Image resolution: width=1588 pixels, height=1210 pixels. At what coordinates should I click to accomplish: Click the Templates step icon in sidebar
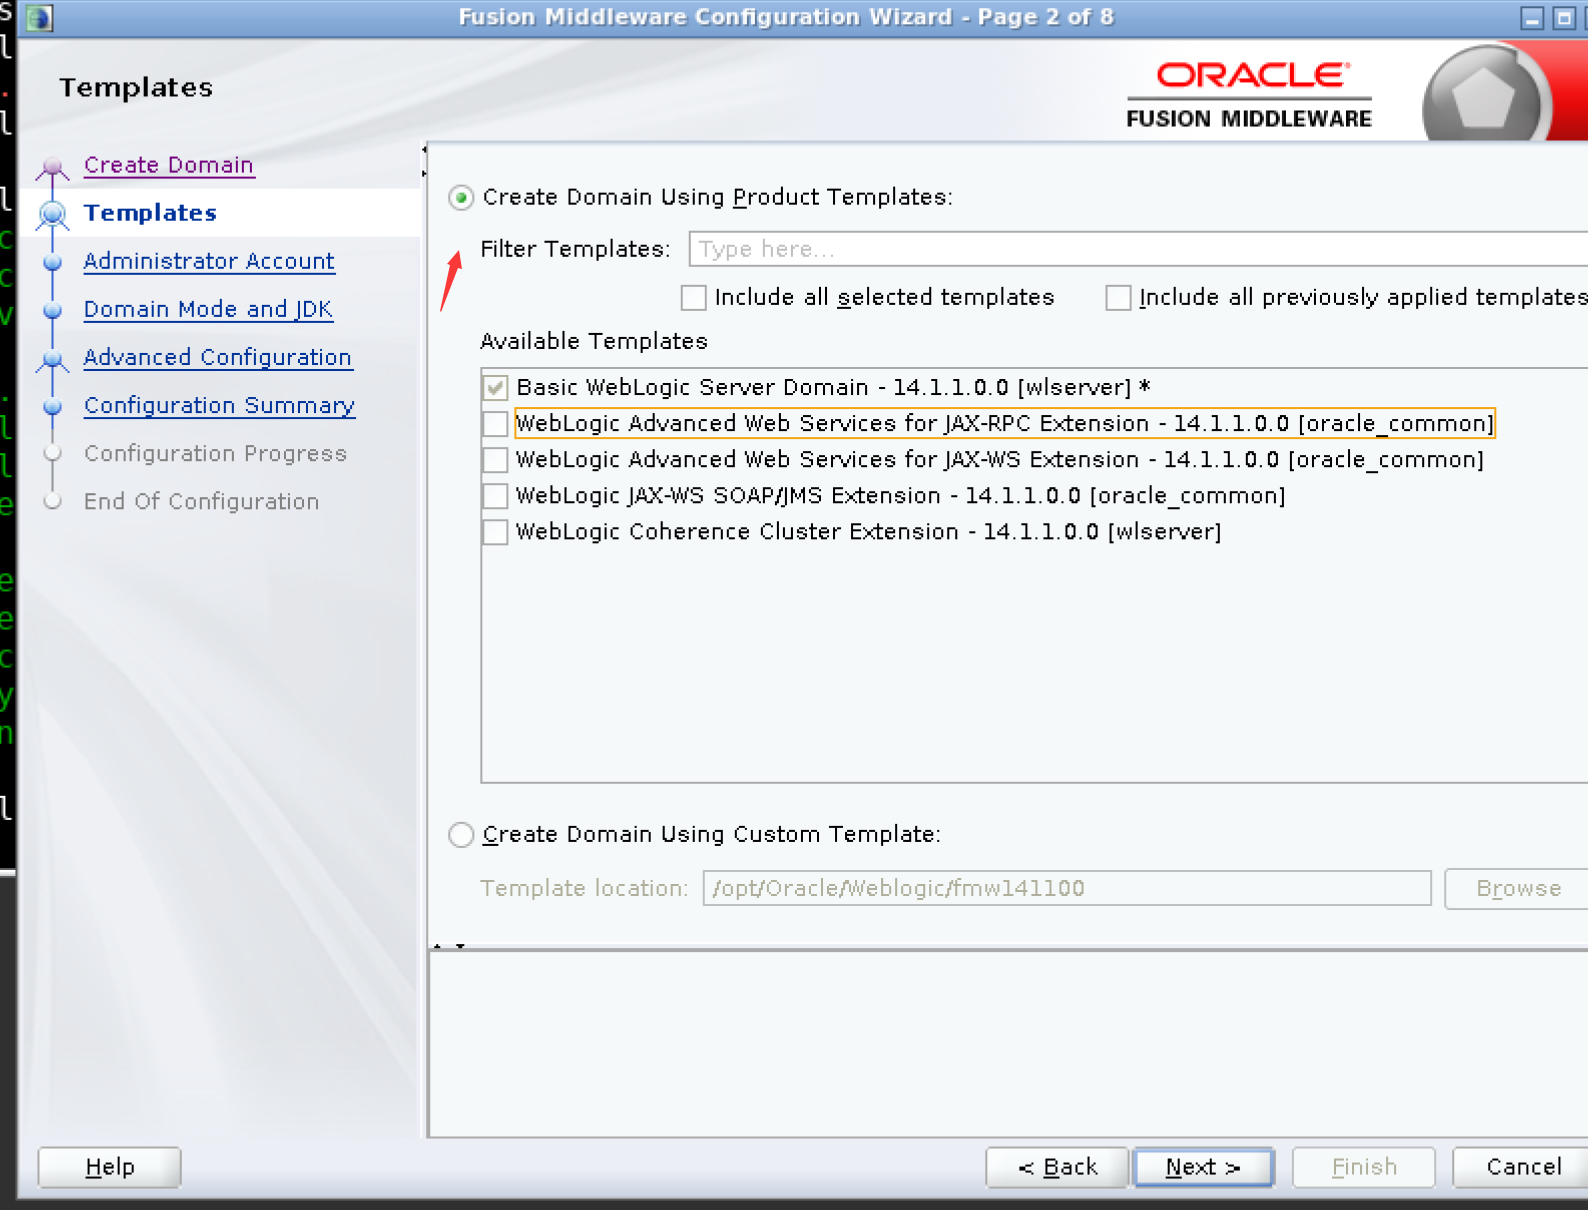pyautogui.click(x=53, y=214)
